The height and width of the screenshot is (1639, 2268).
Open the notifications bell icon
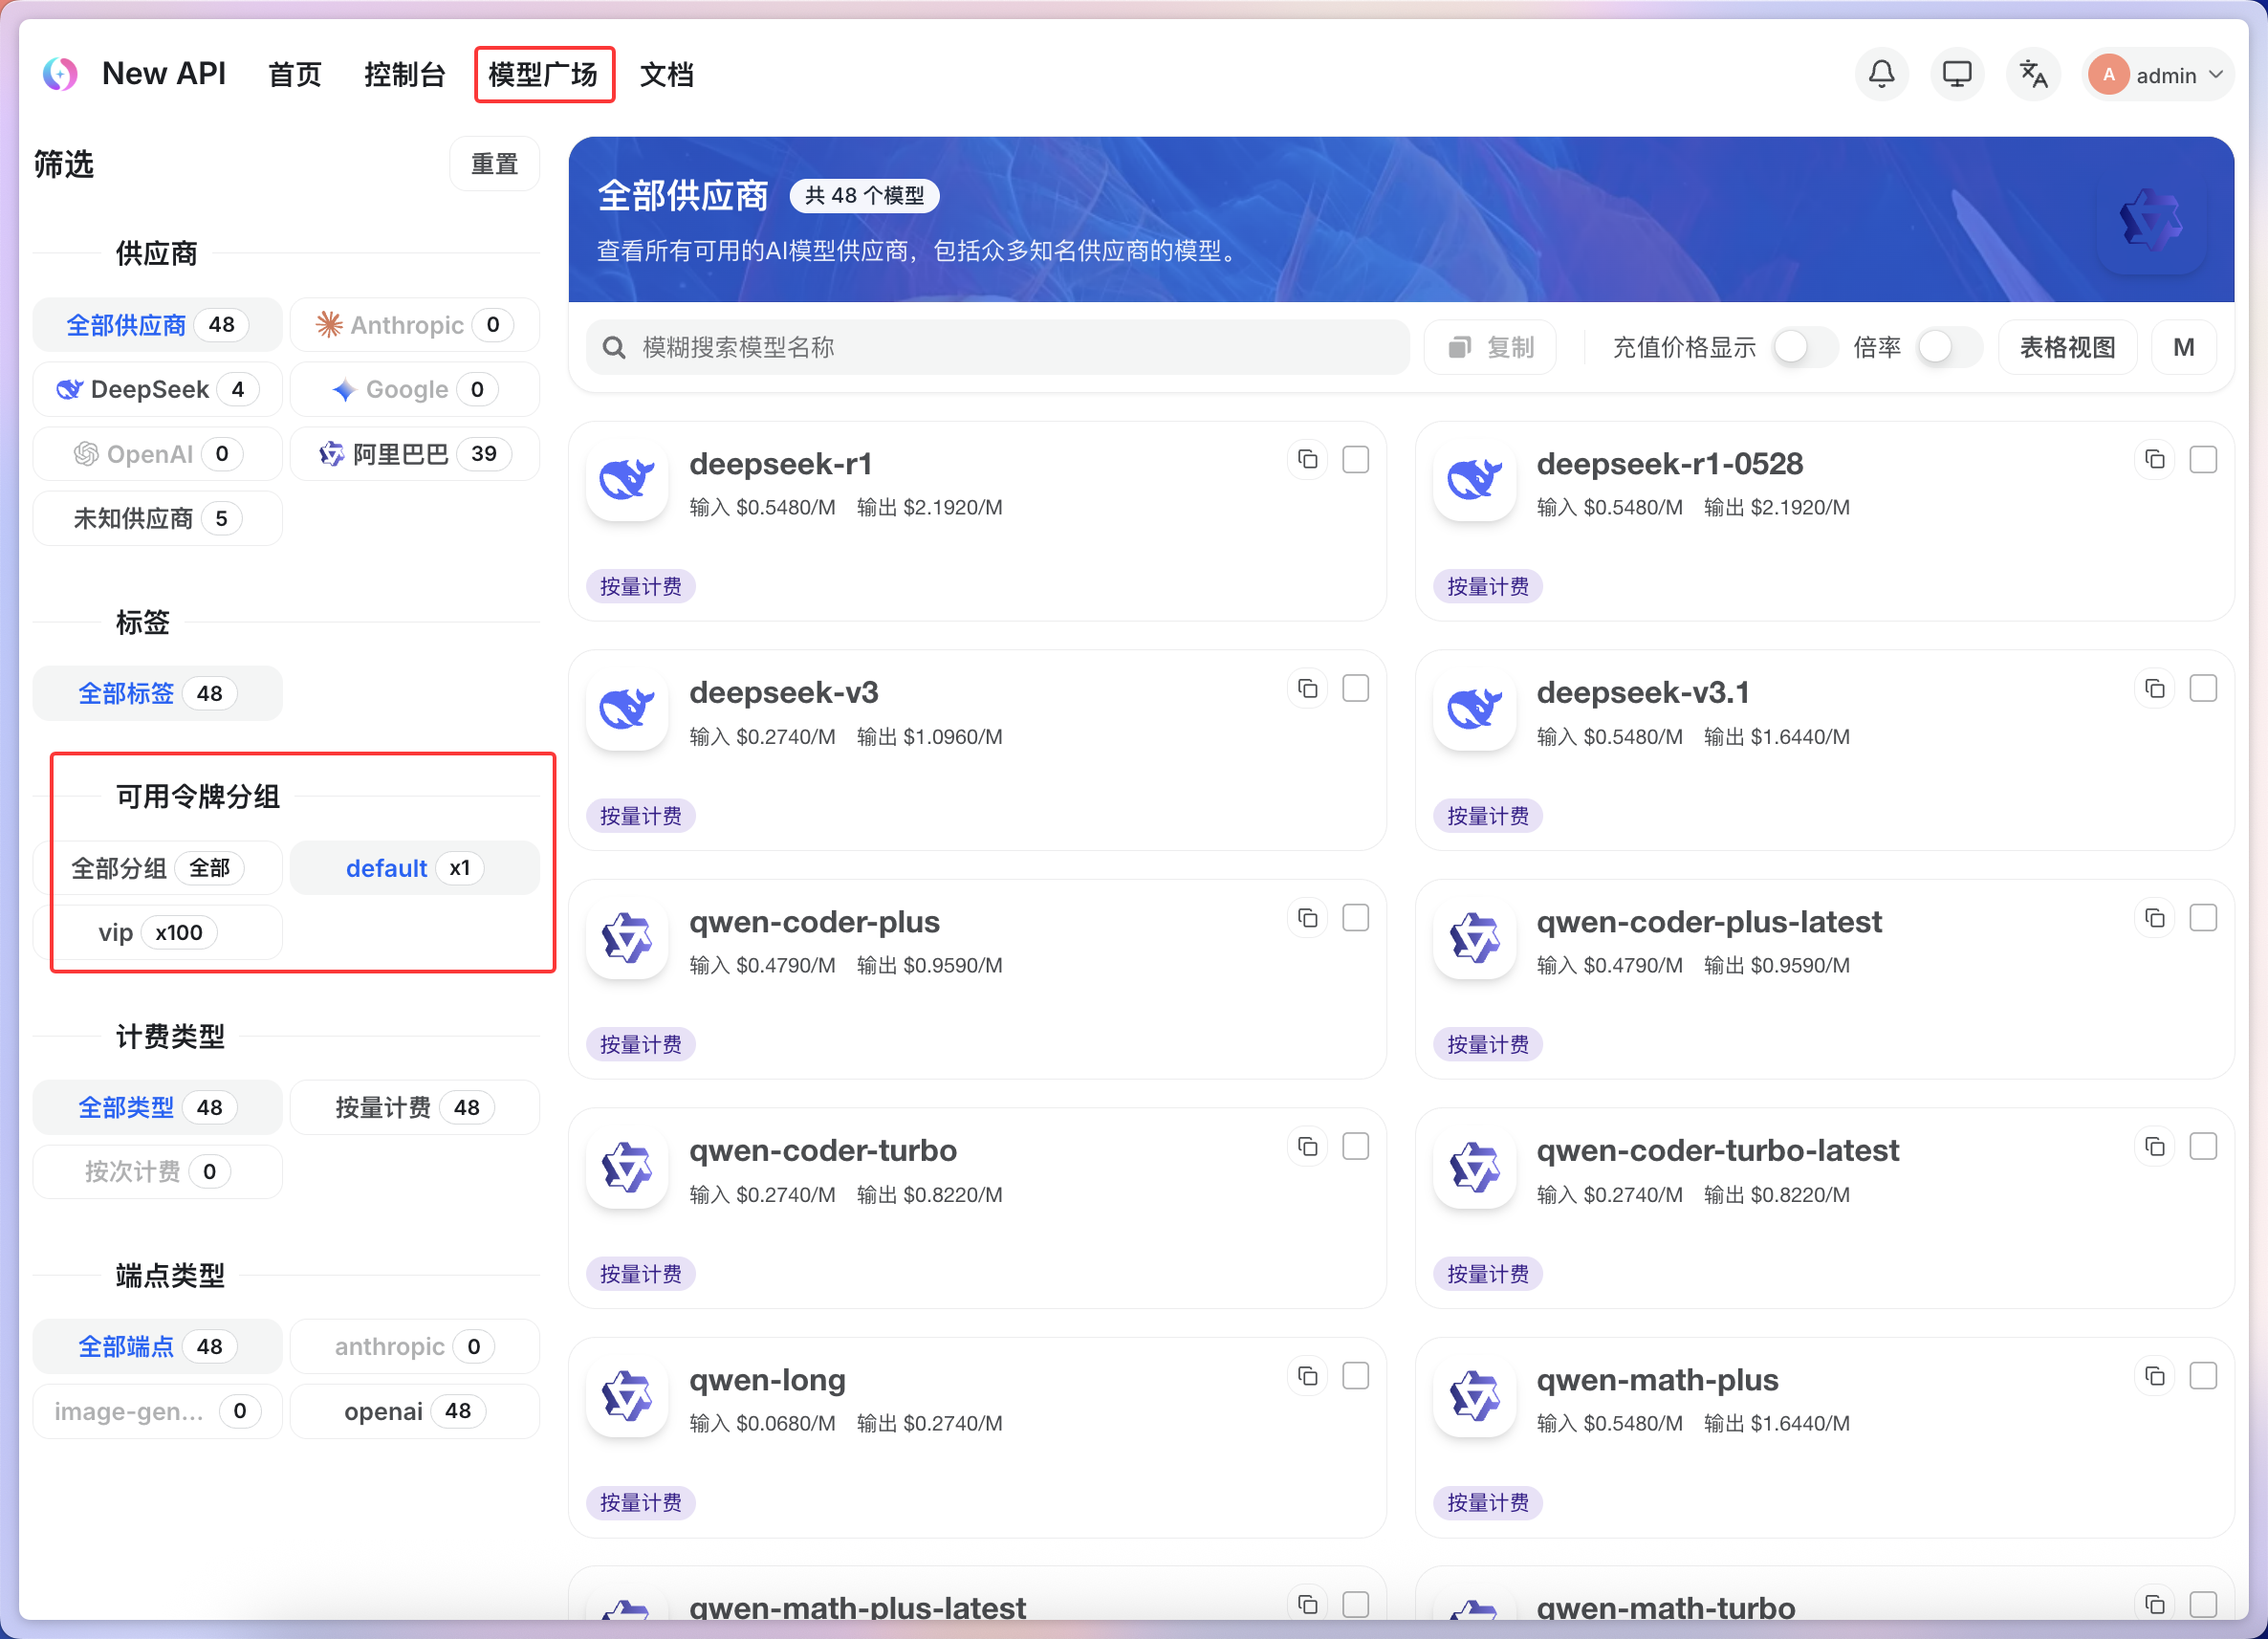[x=1881, y=74]
